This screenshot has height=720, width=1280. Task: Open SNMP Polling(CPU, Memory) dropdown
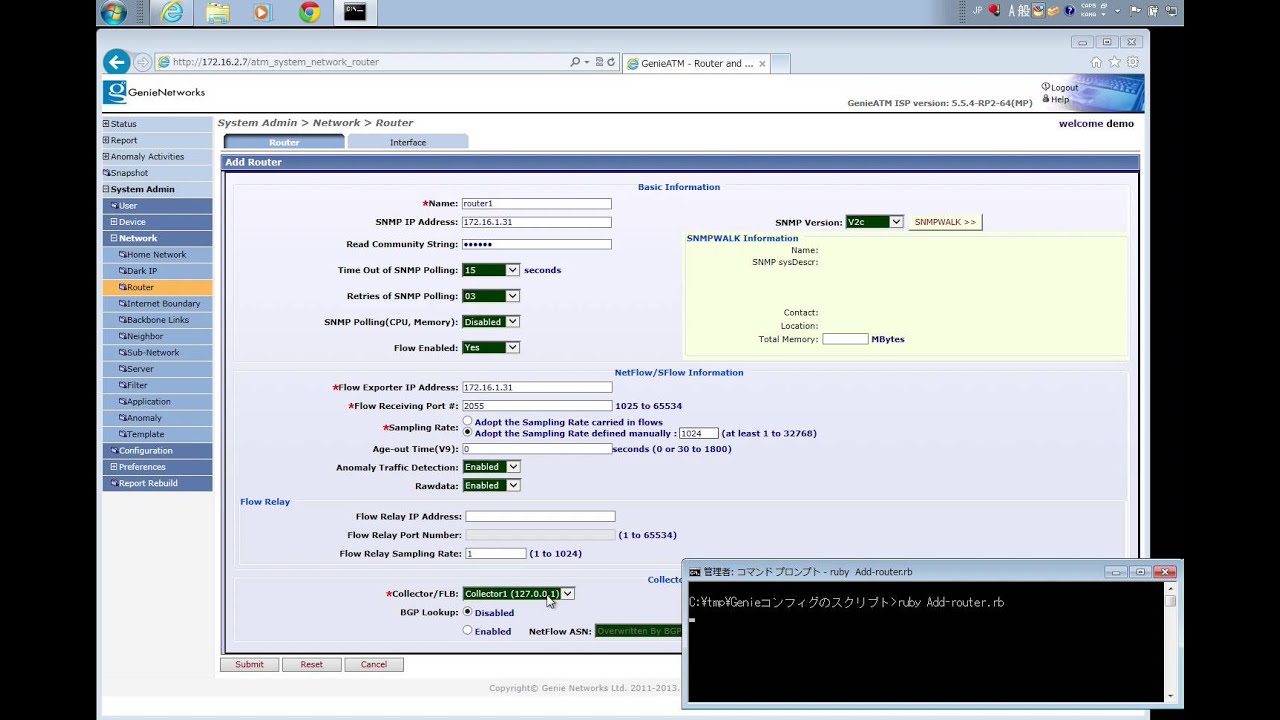(491, 322)
